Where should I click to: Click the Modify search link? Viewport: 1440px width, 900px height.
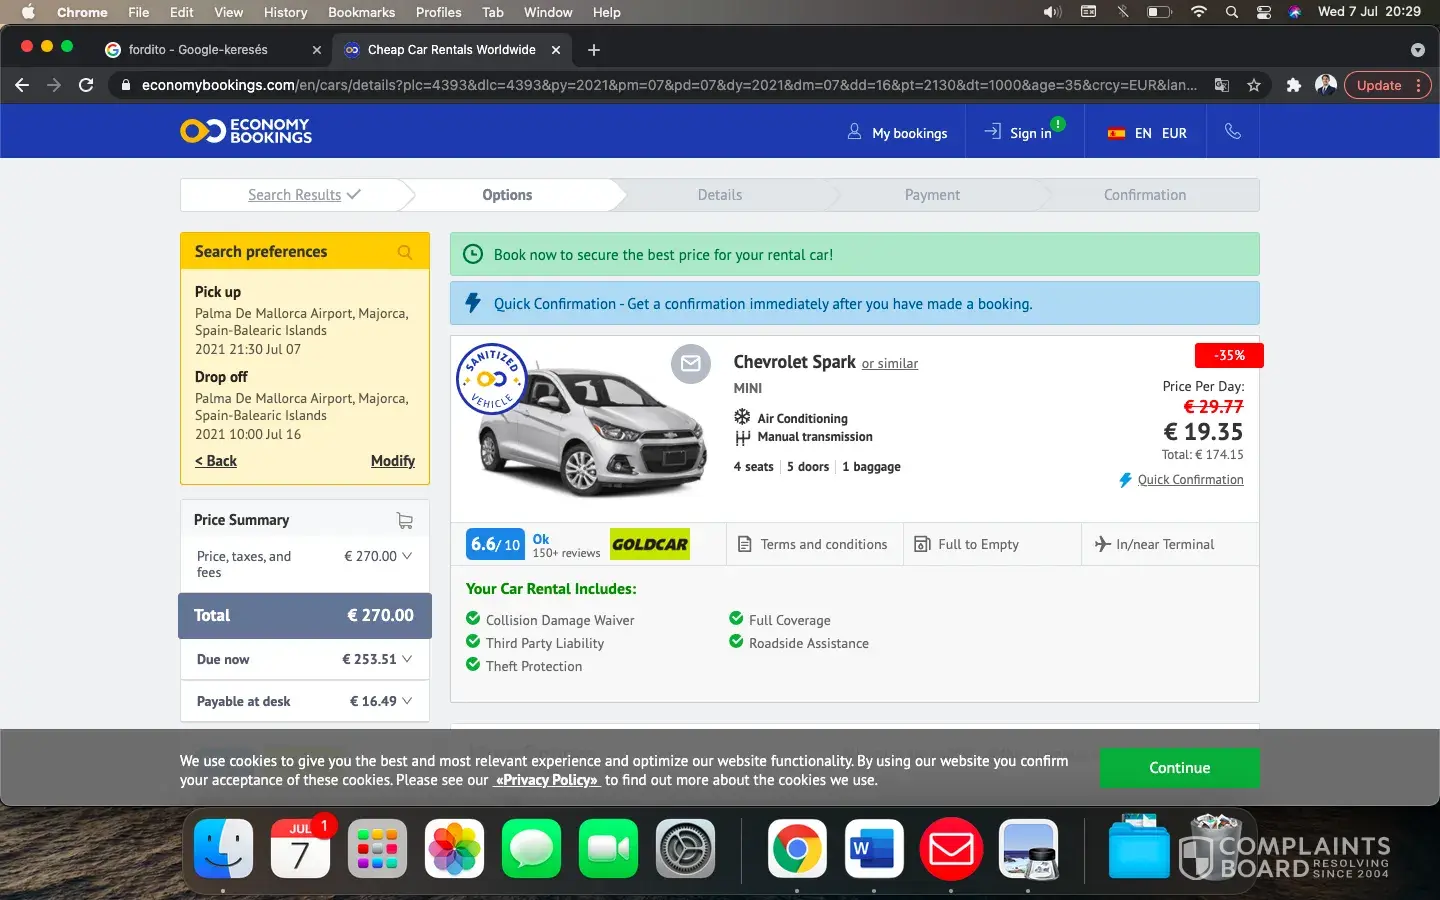(x=392, y=461)
